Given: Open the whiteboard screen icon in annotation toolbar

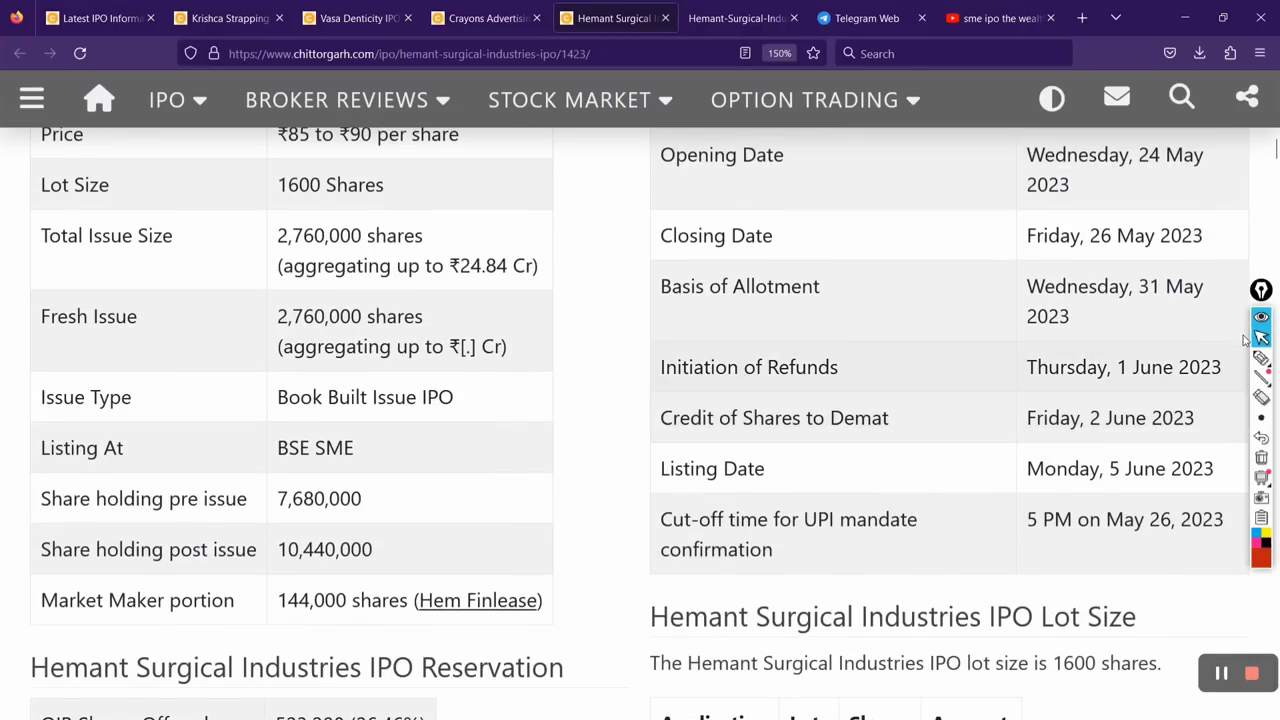Looking at the screenshot, I should pos(1261,478).
